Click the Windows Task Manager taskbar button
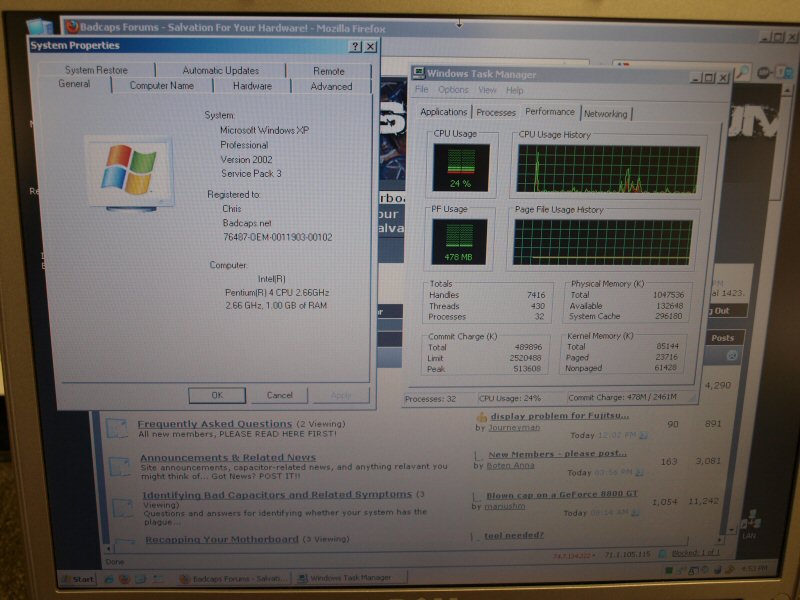 pyautogui.click(x=351, y=578)
